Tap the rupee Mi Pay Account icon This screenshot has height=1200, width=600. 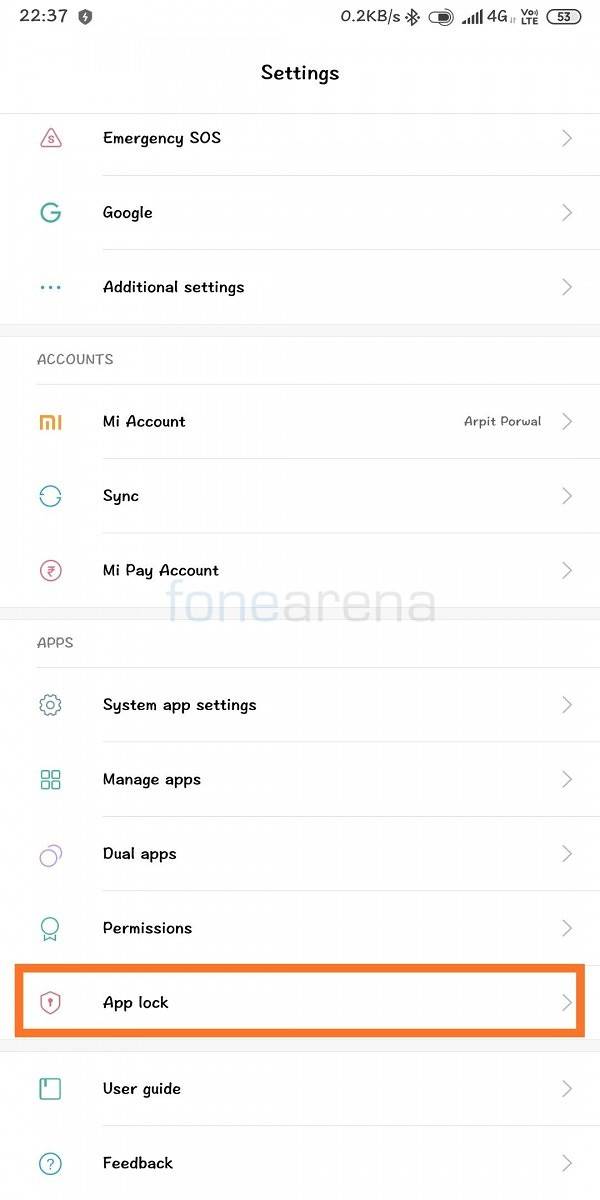(x=50, y=570)
